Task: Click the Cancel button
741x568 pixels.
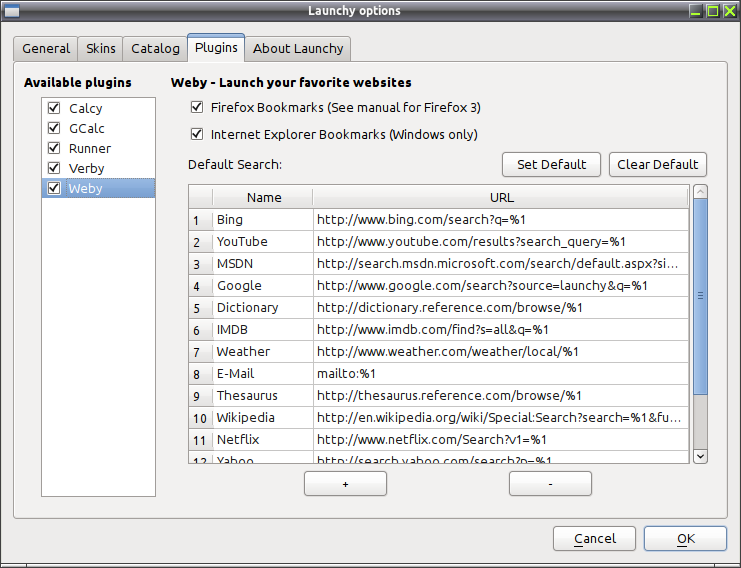Action: coord(595,539)
